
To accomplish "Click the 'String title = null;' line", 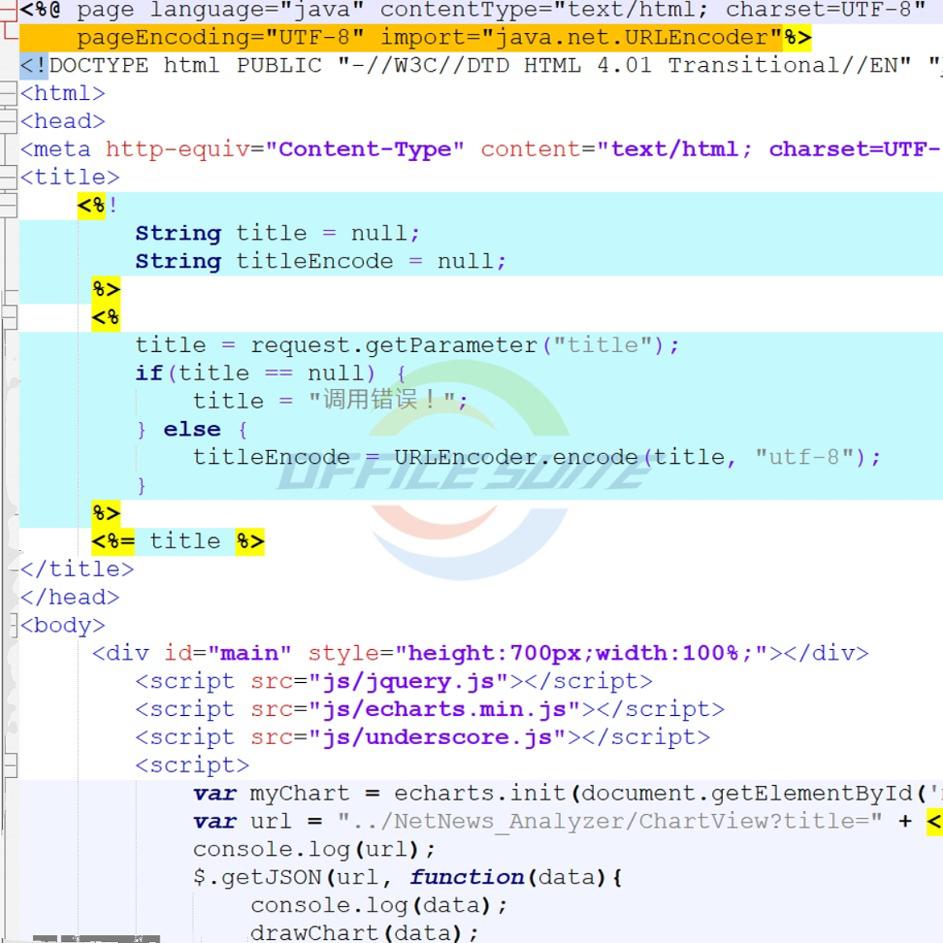I will (x=277, y=233).
